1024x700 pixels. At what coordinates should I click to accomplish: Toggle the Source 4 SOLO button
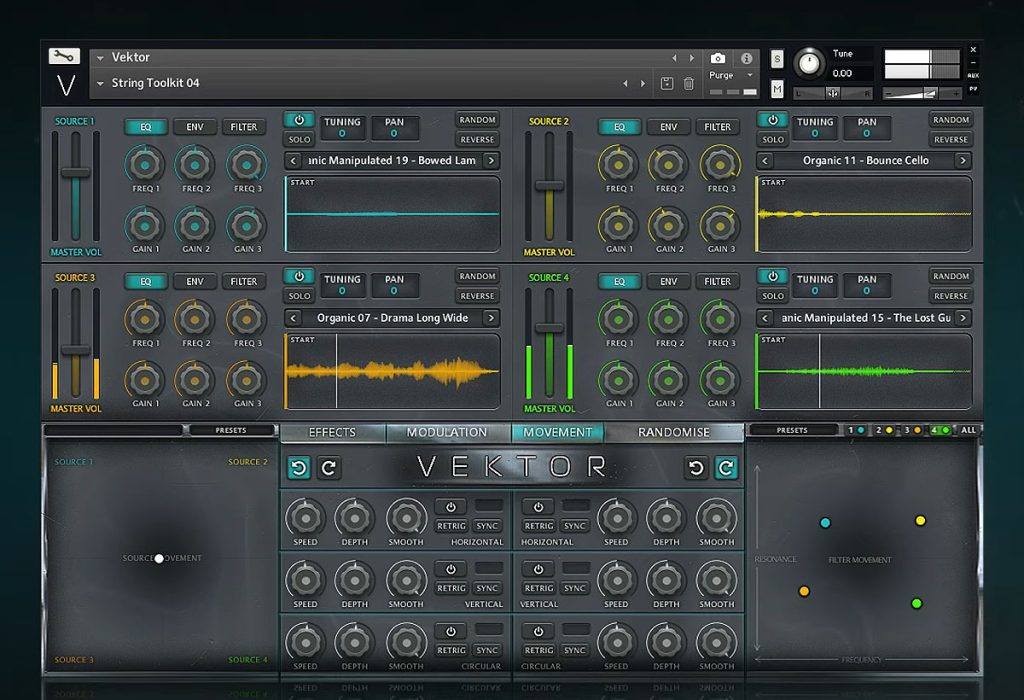click(773, 296)
